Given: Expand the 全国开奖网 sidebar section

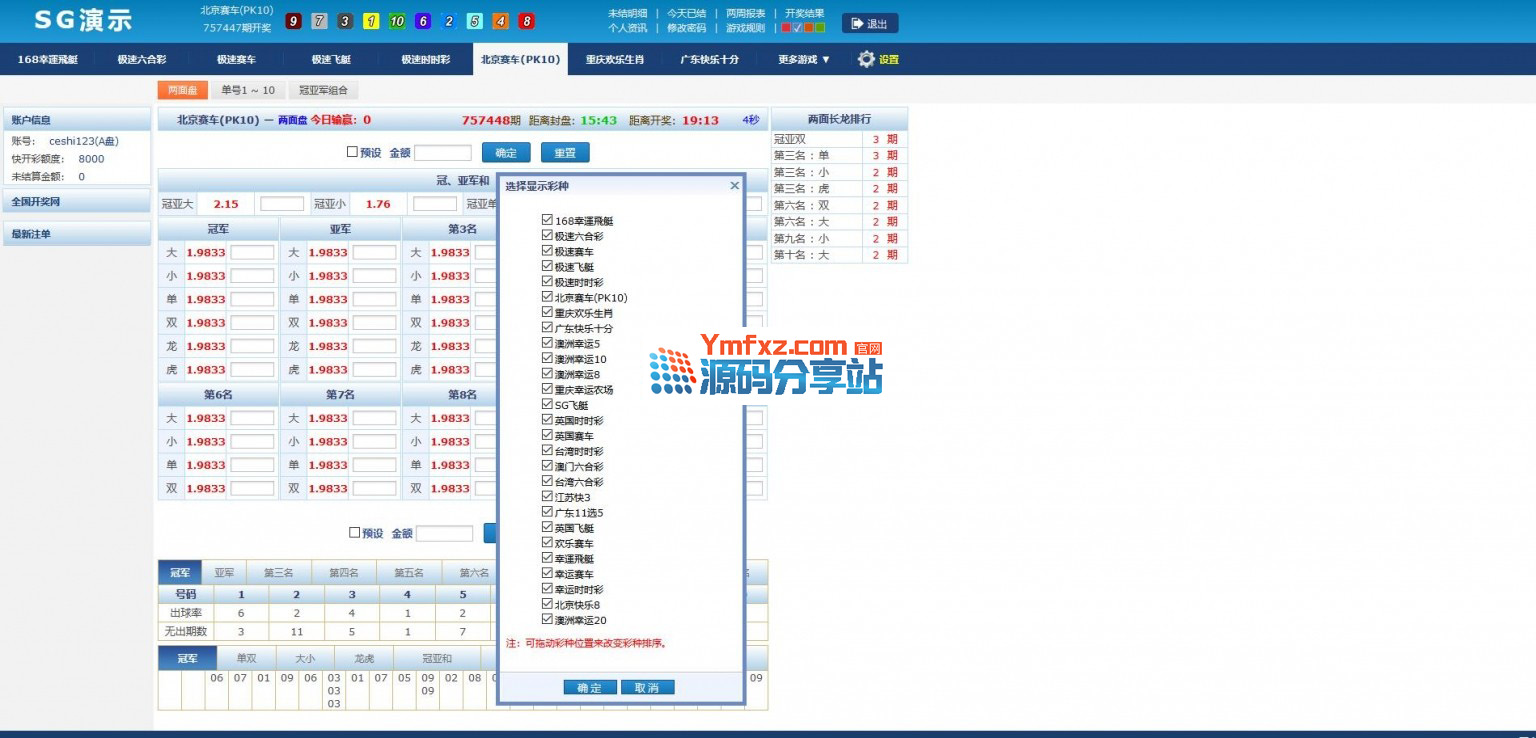Looking at the screenshot, I should pos(76,201).
